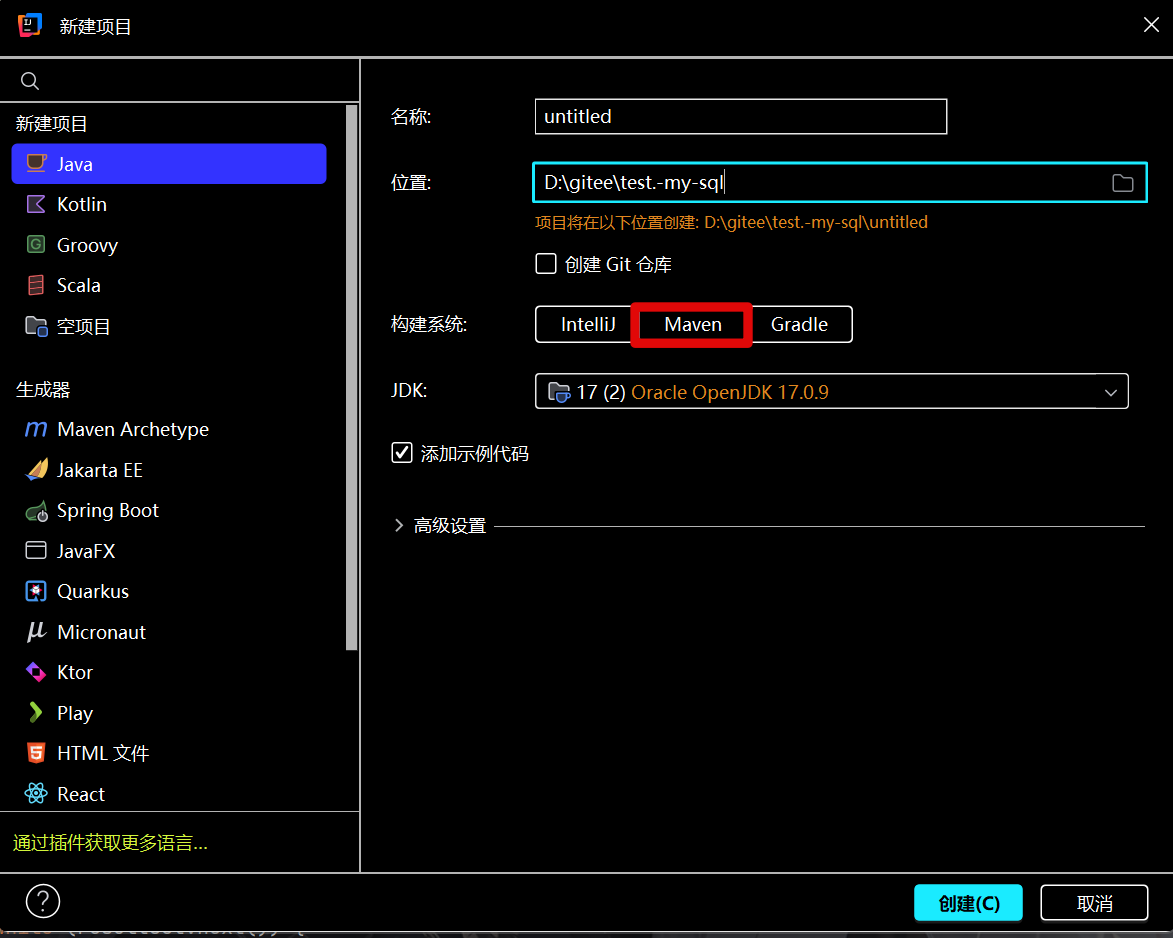Click the Spring Boot power icon

[36, 511]
